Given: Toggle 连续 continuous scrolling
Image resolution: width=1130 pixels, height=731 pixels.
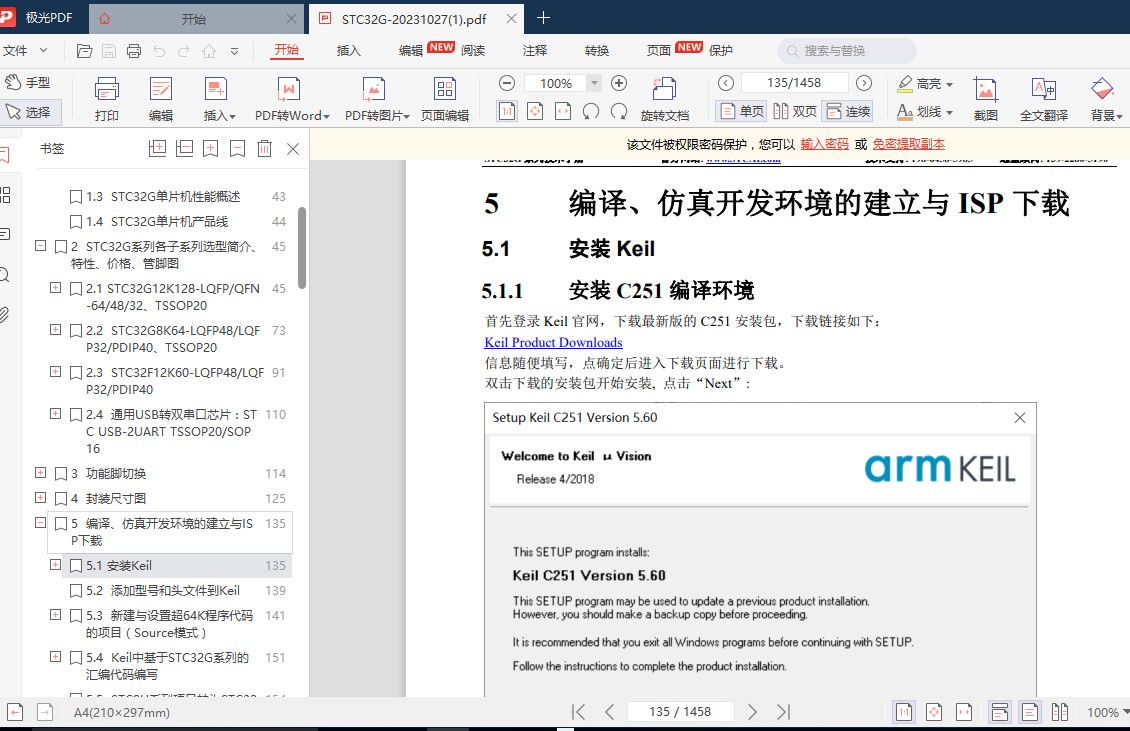Looking at the screenshot, I should (848, 111).
